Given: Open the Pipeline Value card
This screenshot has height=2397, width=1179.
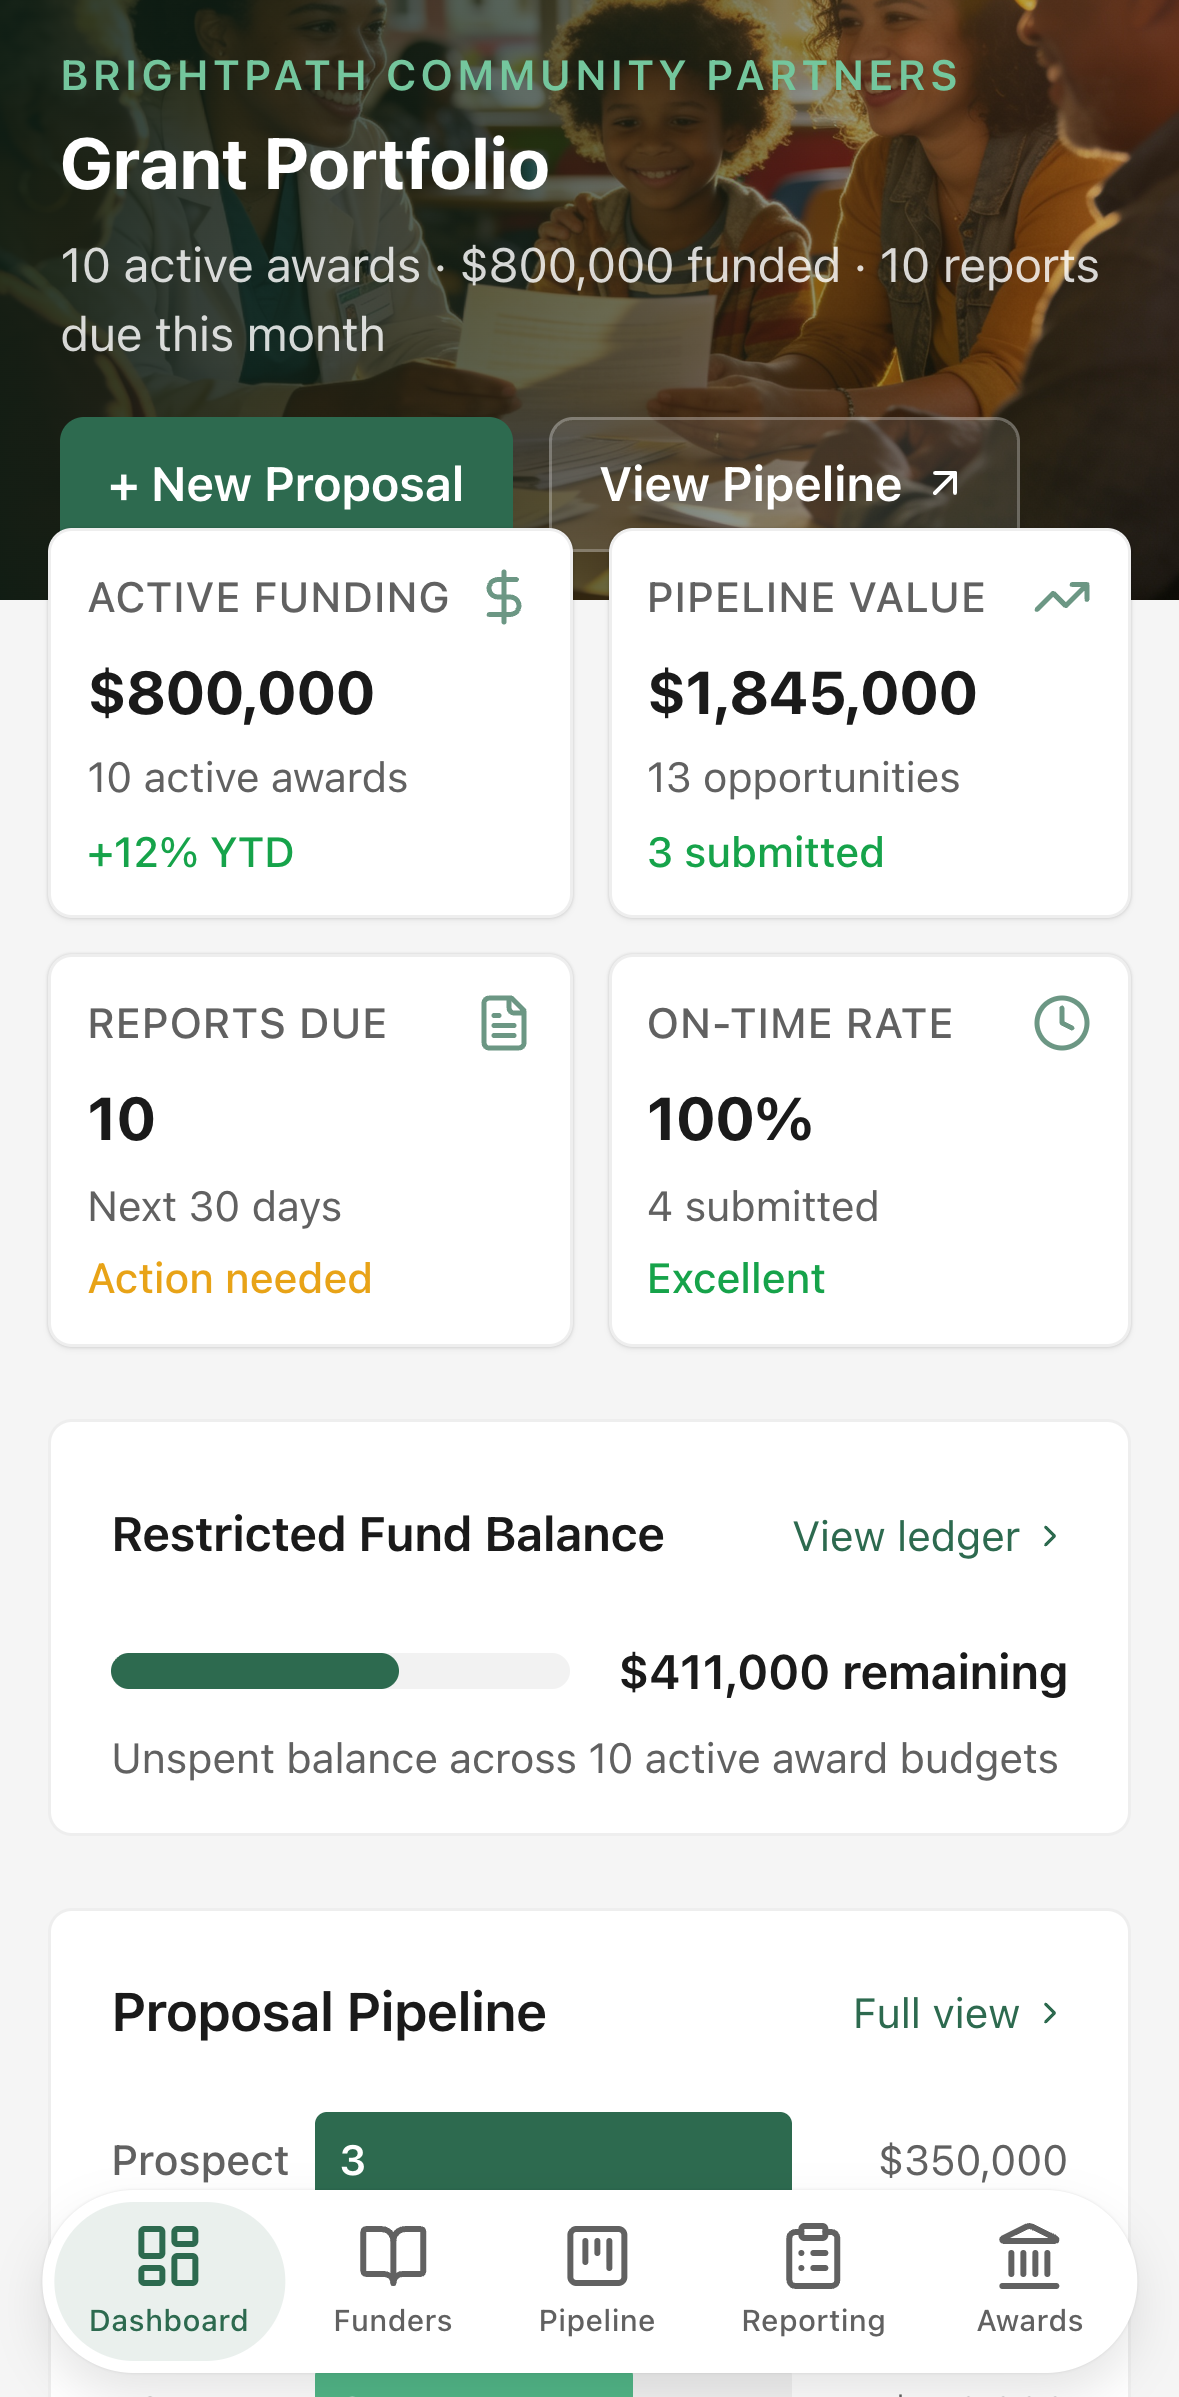Looking at the screenshot, I should click(870, 723).
